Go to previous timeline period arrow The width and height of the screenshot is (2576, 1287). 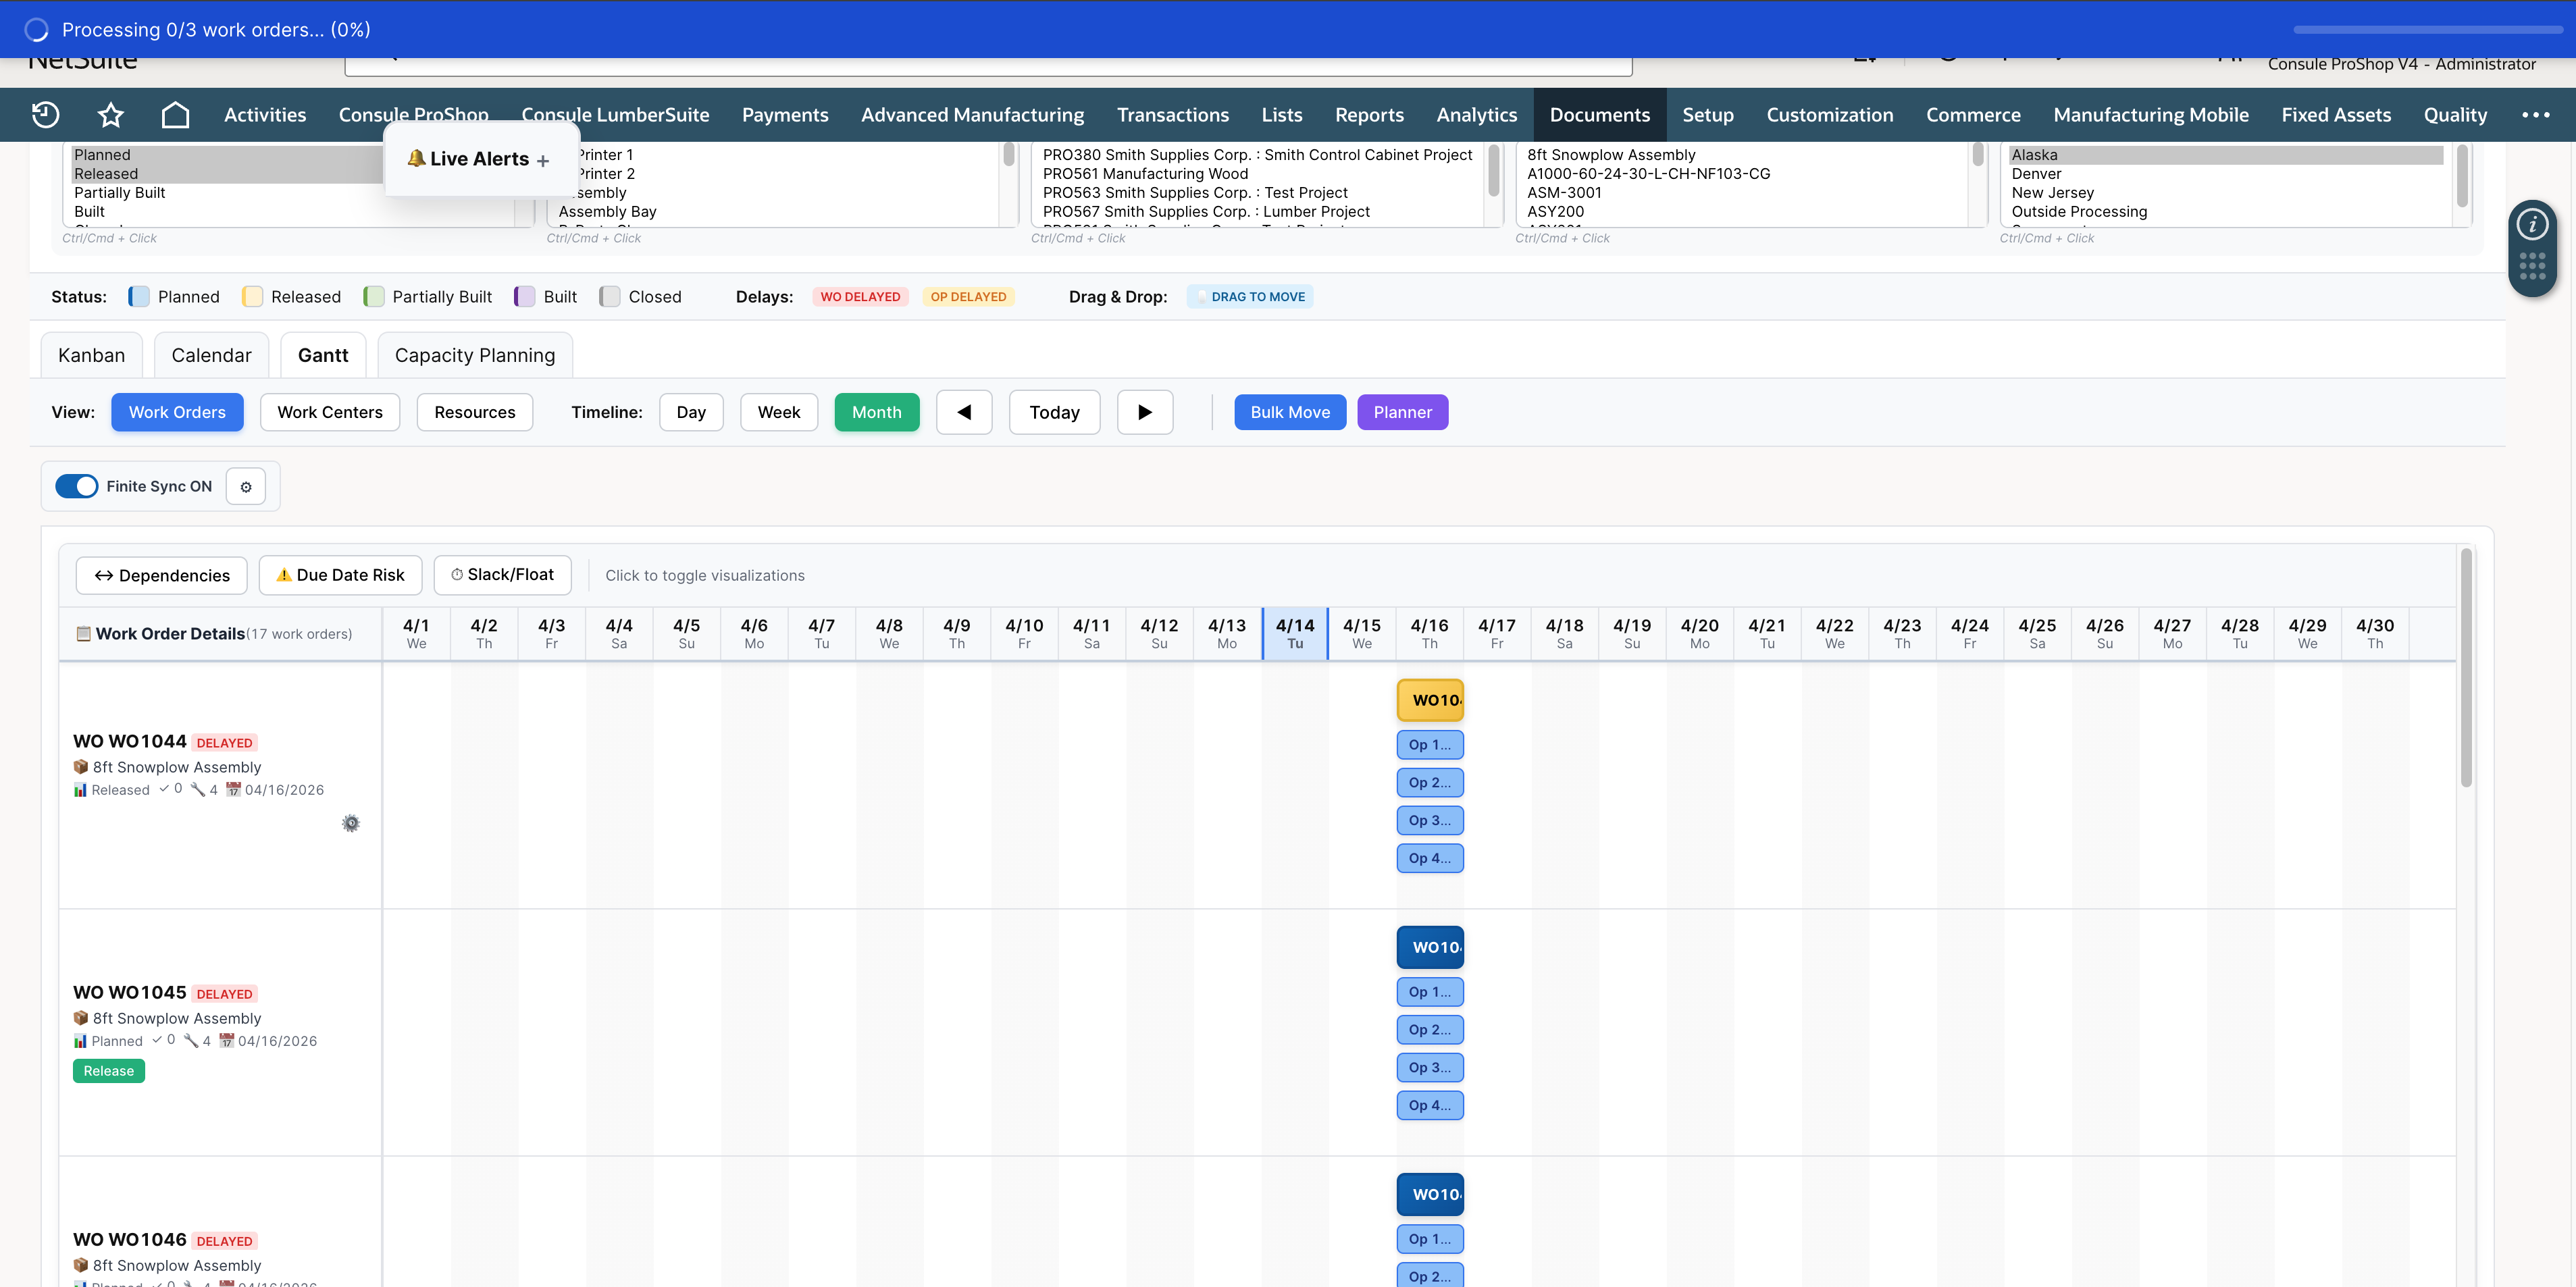tap(964, 412)
